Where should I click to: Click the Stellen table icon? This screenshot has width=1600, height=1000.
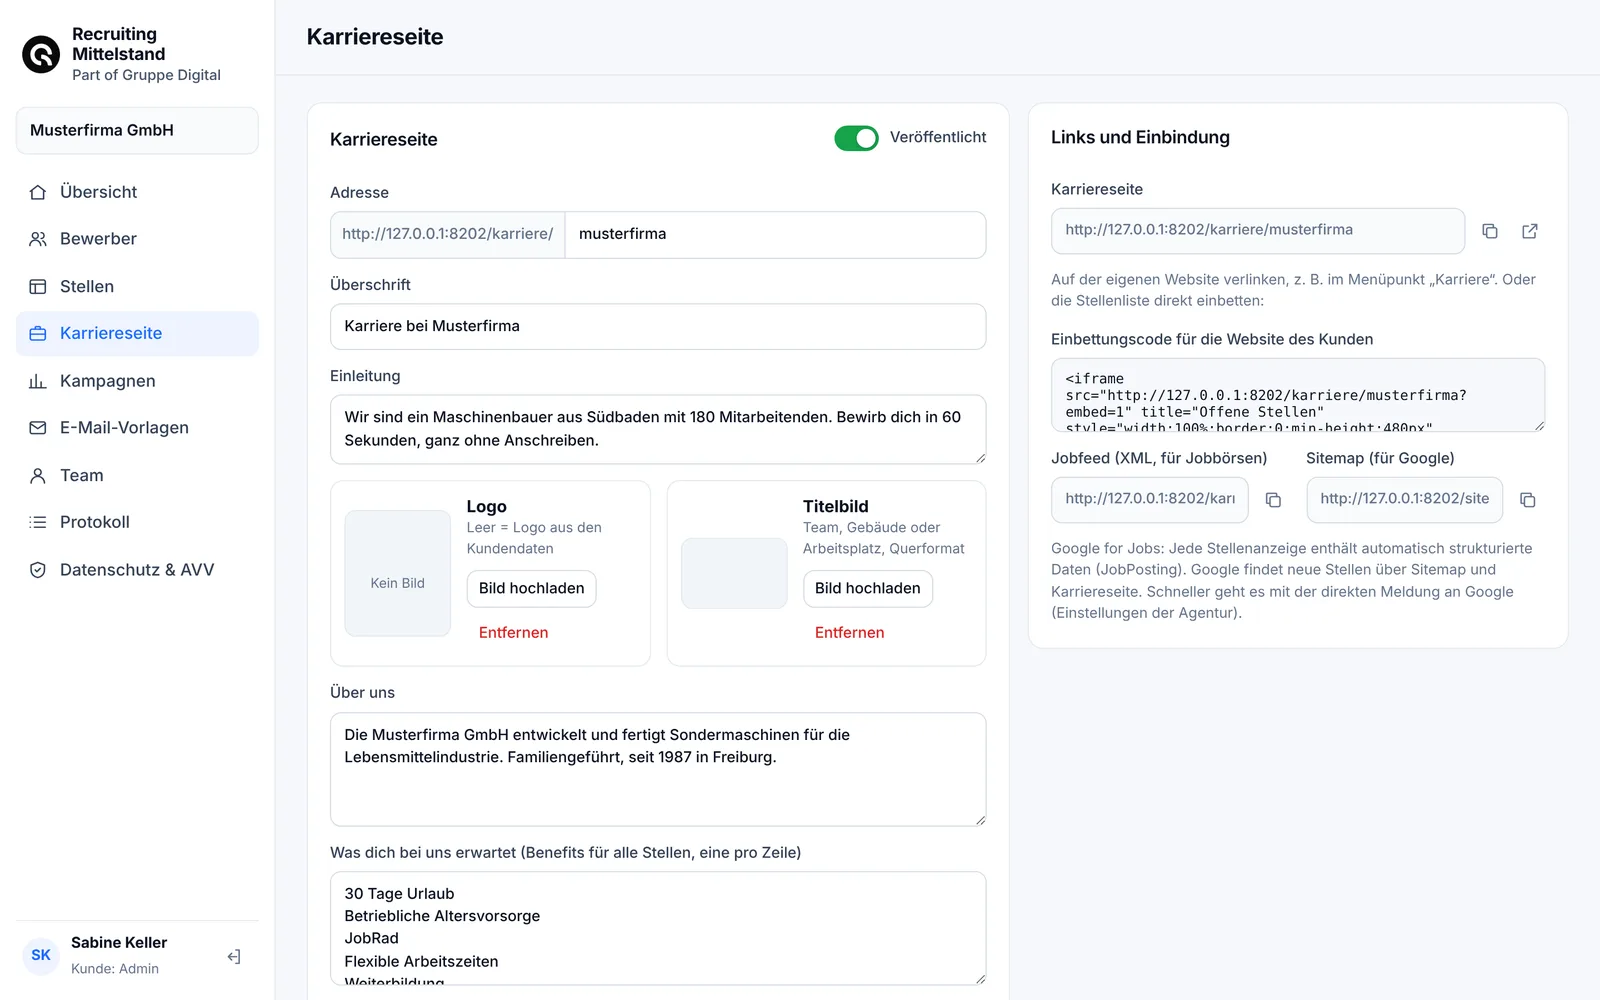[x=38, y=286]
